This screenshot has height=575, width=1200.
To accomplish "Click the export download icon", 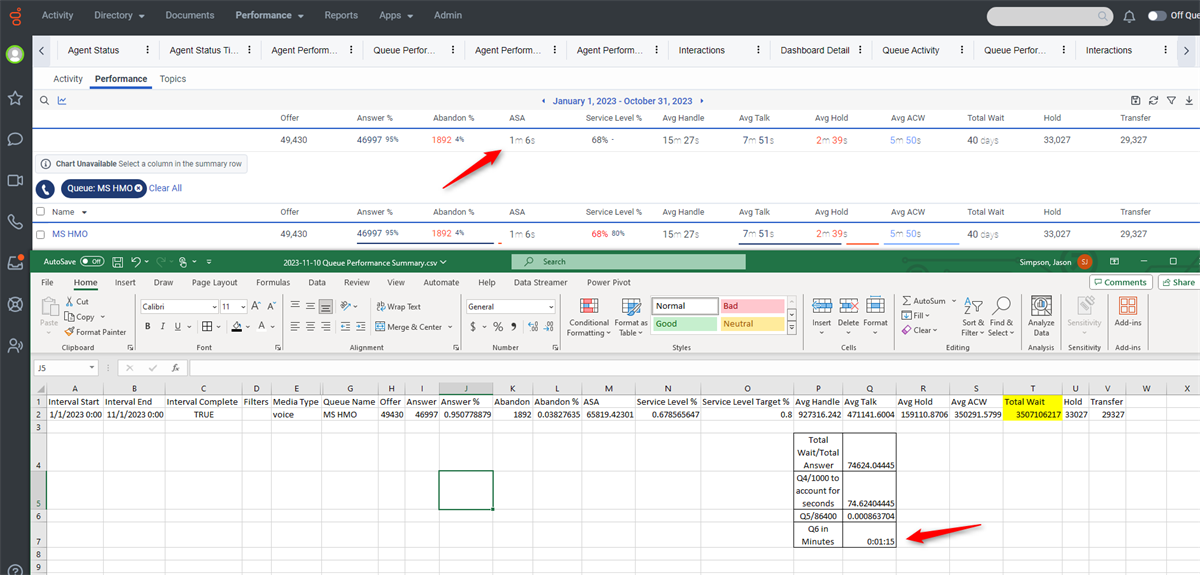I will click(x=1189, y=101).
